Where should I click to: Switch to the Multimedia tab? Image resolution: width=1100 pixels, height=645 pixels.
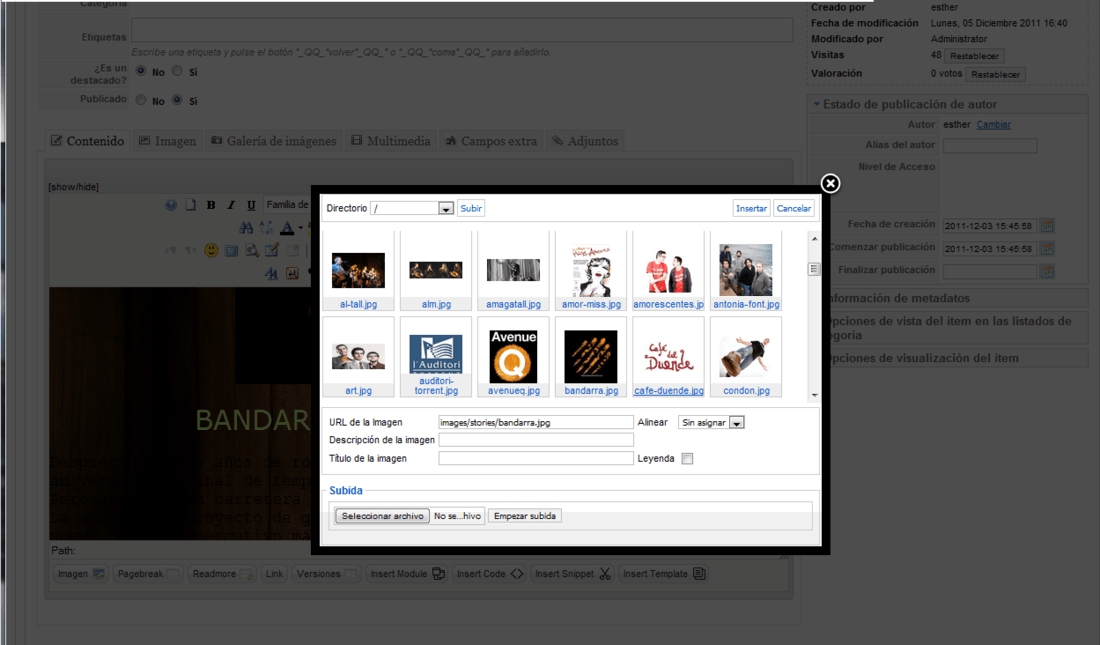click(x=391, y=141)
